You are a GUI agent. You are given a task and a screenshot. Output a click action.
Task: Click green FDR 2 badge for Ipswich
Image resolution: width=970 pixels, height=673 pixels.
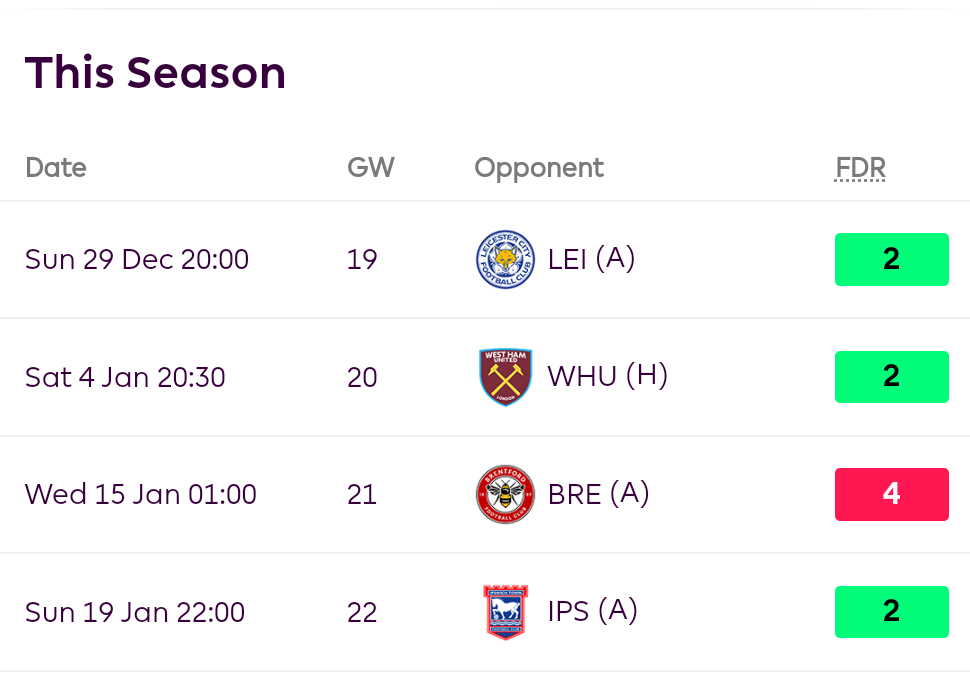pyautogui.click(x=891, y=612)
